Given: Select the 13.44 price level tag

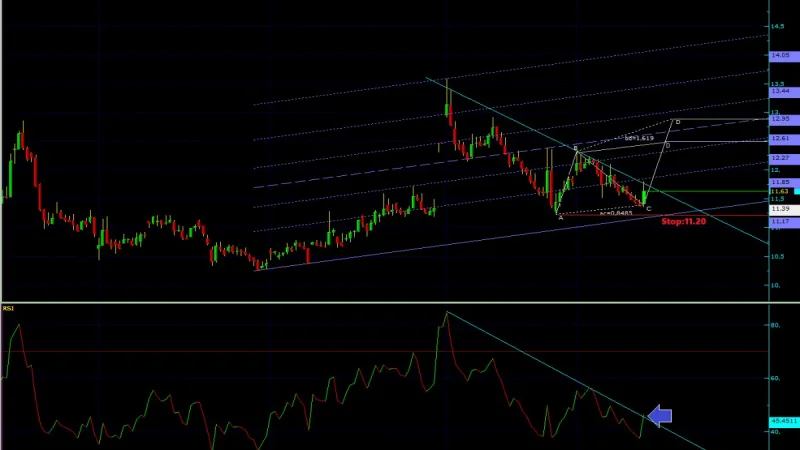Looking at the screenshot, I should pyautogui.click(x=784, y=91).
